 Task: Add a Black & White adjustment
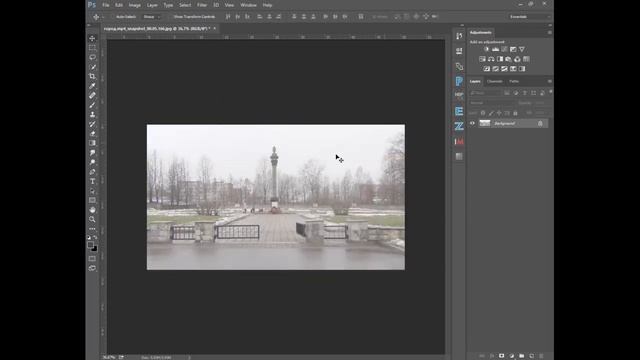[x=500, y=59]
